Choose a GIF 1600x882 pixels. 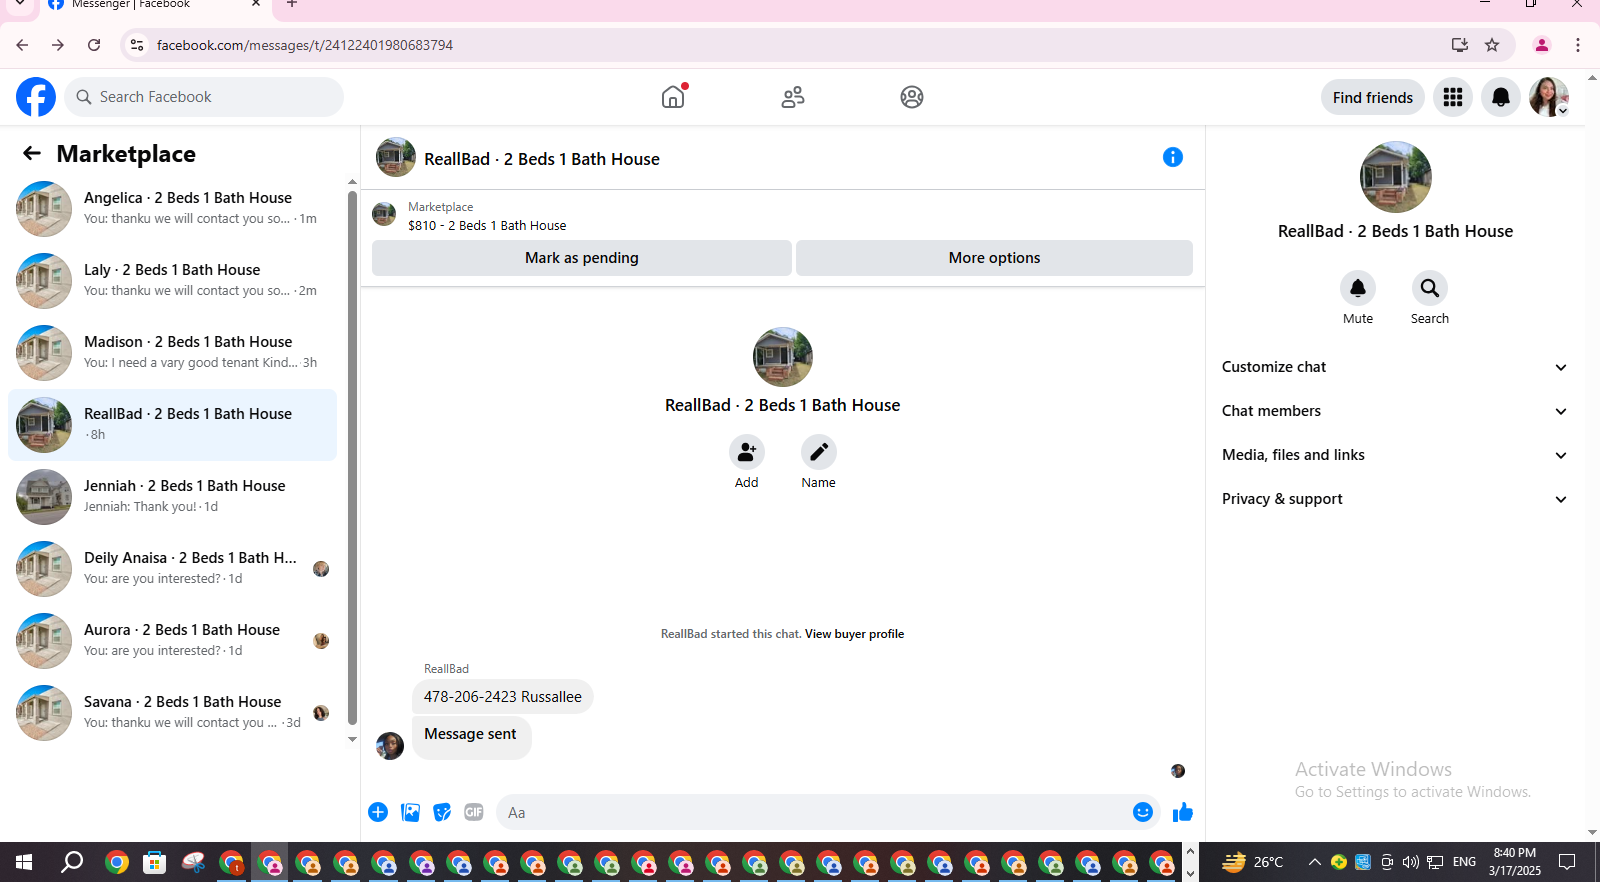point(474,812)
